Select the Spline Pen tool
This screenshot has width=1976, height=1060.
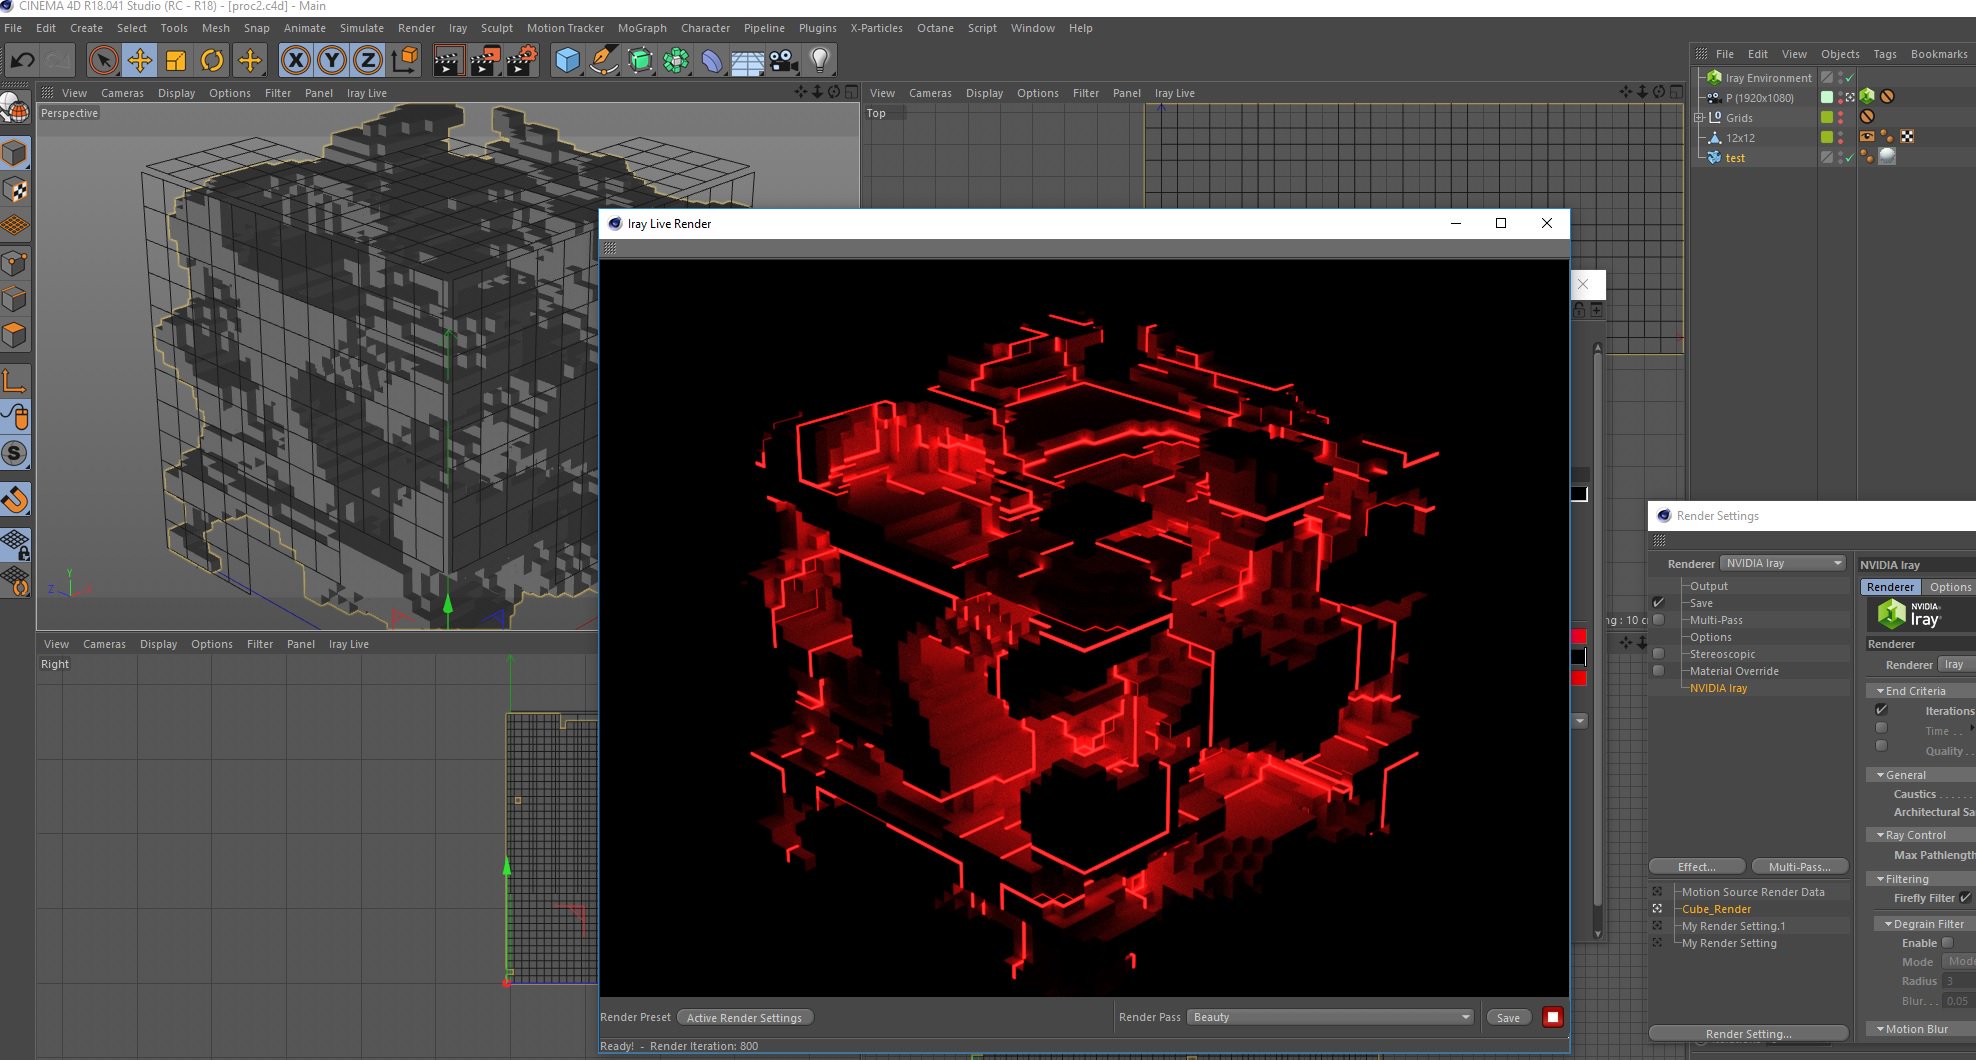[603, 61]
